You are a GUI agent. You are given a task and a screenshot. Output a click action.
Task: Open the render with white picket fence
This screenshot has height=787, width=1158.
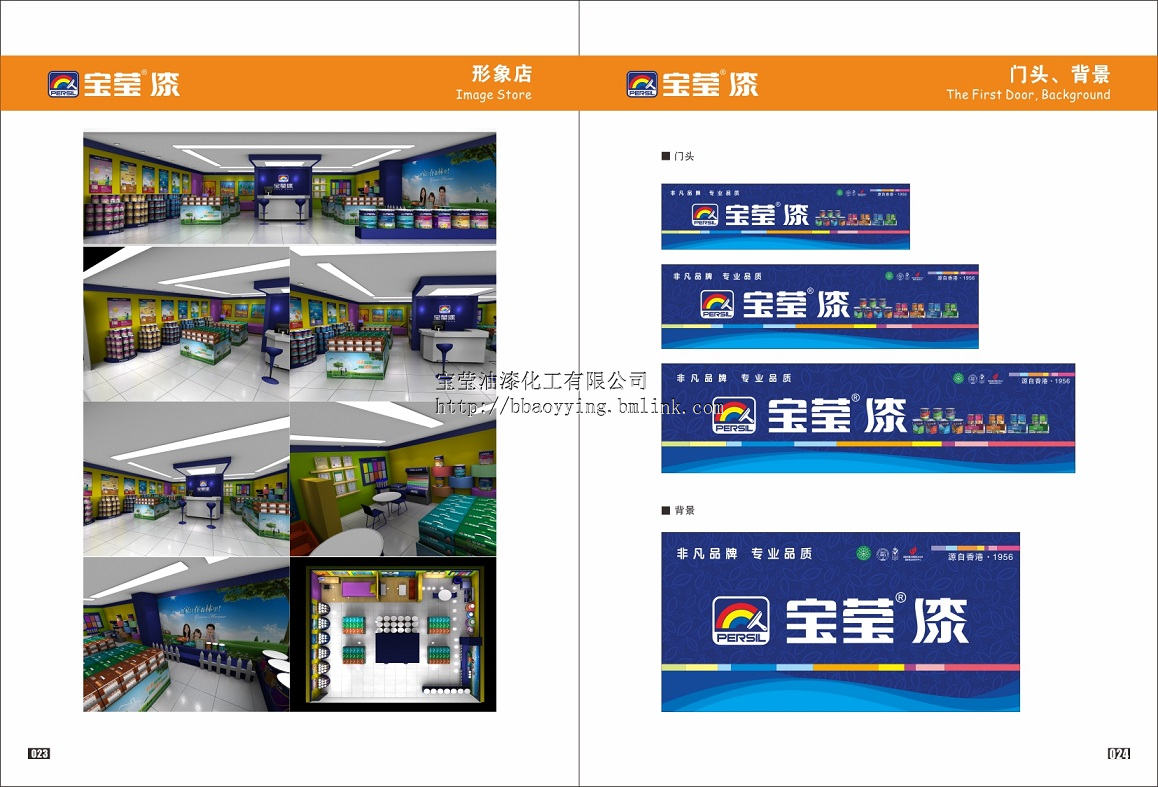pos(186,634)
